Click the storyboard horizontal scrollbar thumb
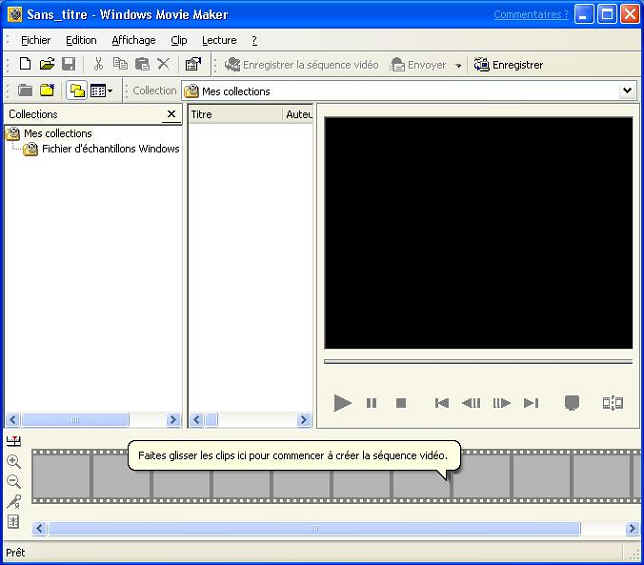 click(x=314, y=529)
